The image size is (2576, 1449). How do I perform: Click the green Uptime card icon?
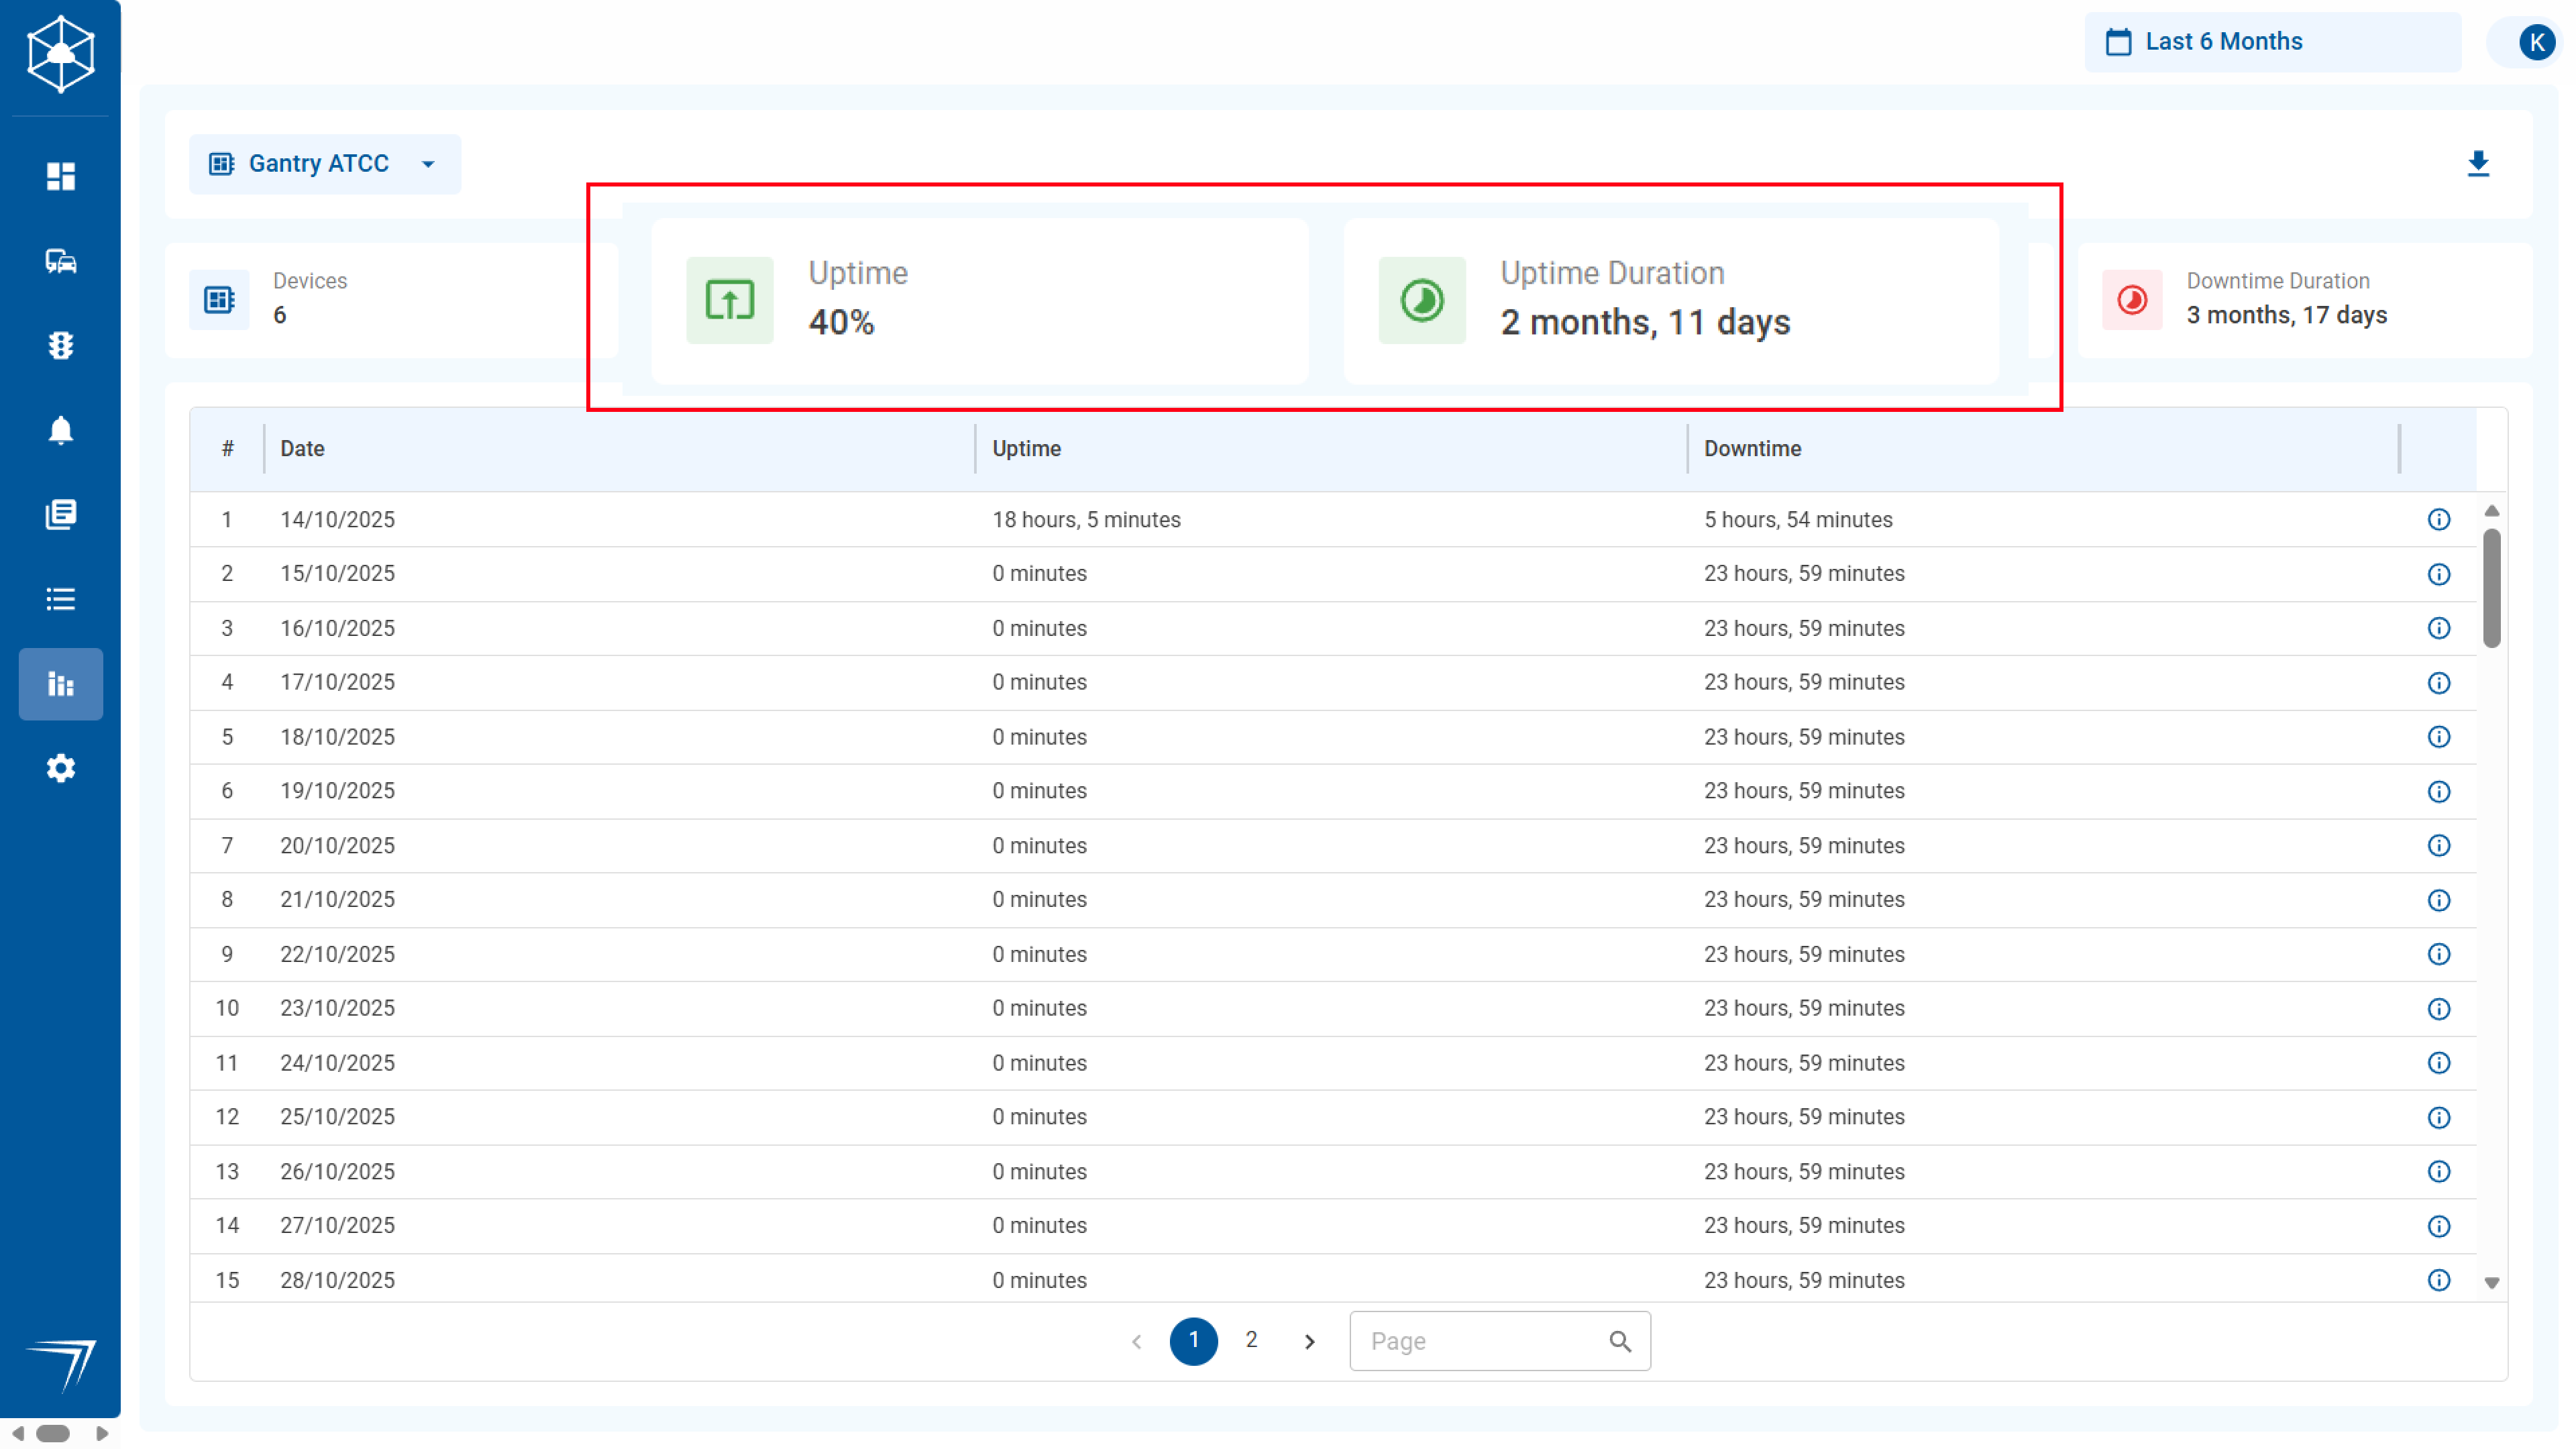[730, 300]
